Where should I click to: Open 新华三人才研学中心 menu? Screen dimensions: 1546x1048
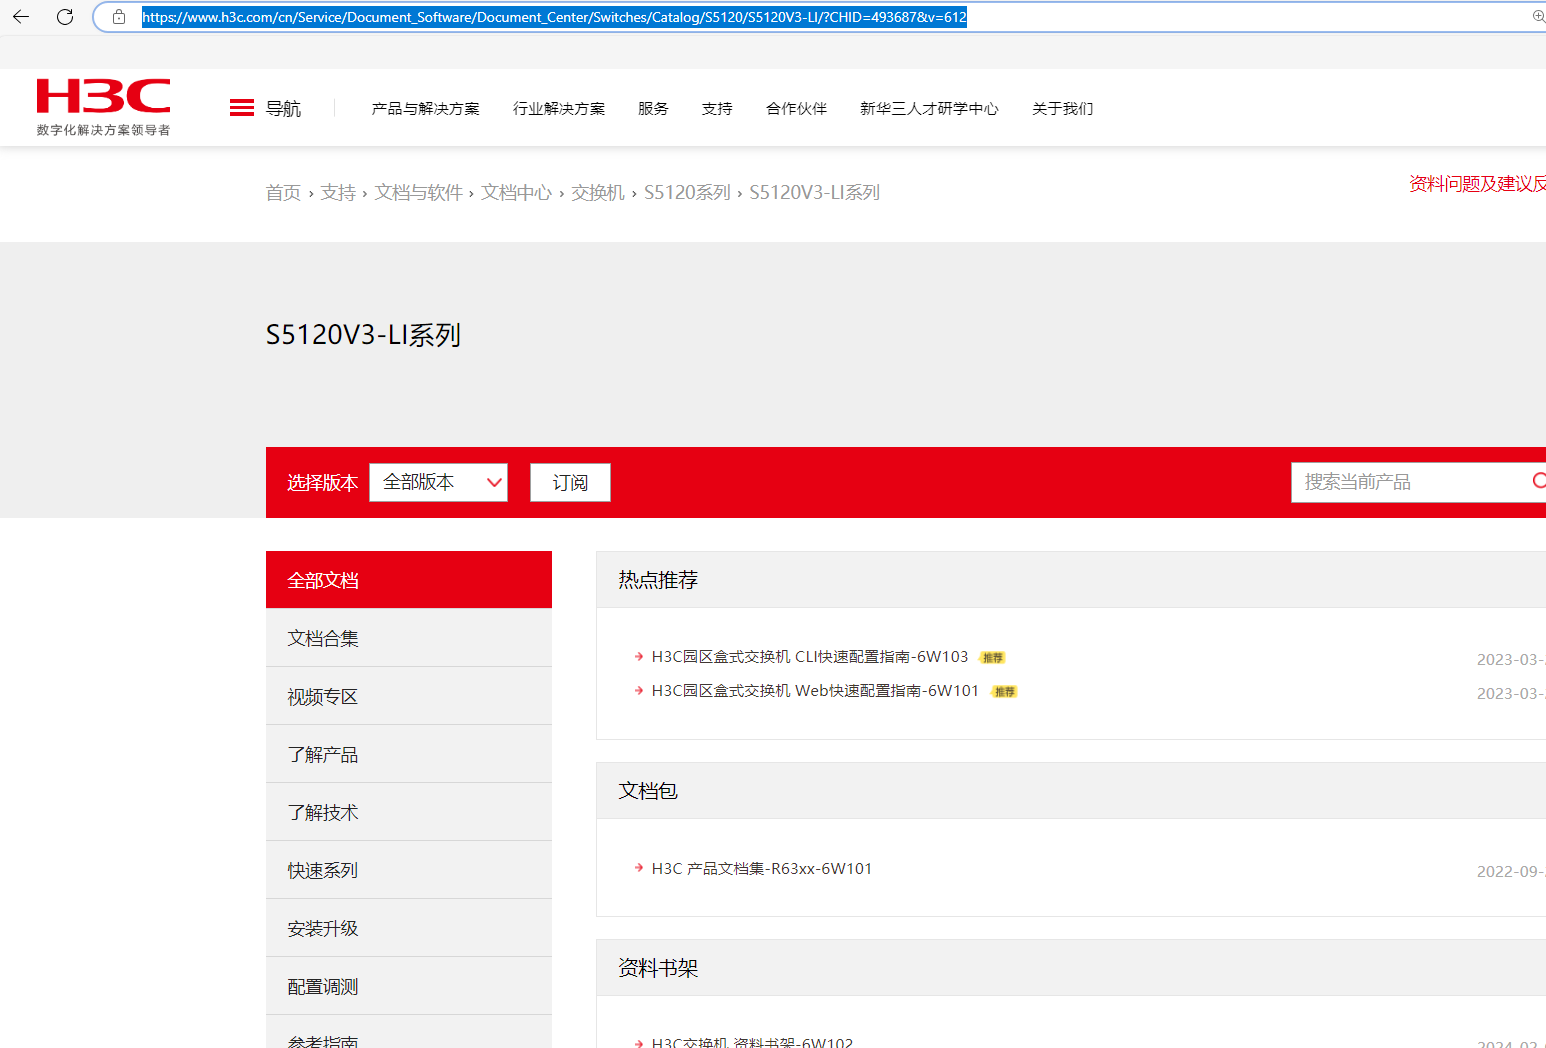pos(929,108)
